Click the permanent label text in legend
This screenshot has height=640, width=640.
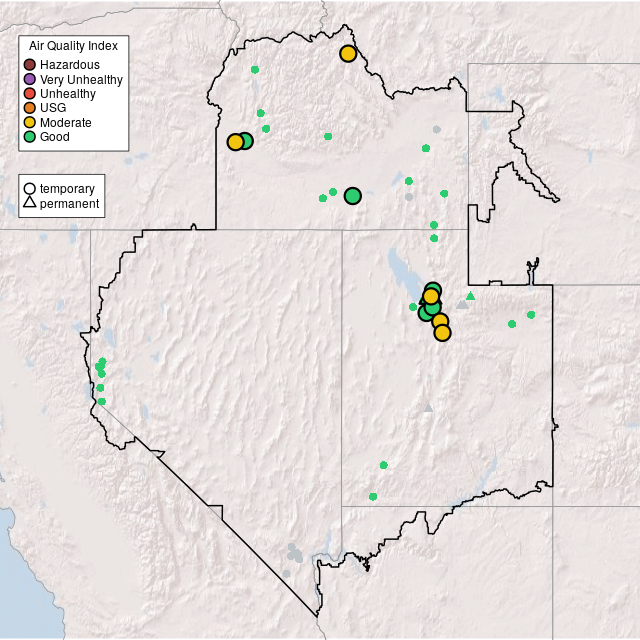(x=69, y=203)
